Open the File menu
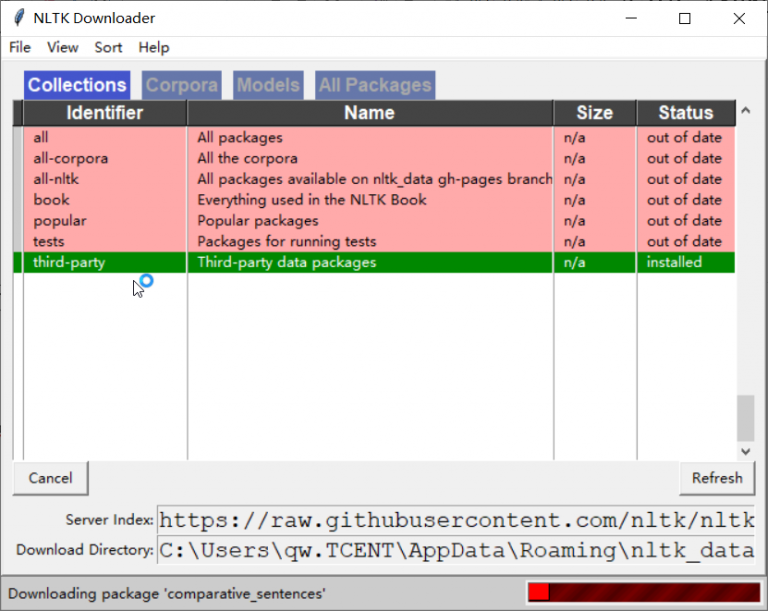This screenshot has width=768, height=611. click(20, 47)
